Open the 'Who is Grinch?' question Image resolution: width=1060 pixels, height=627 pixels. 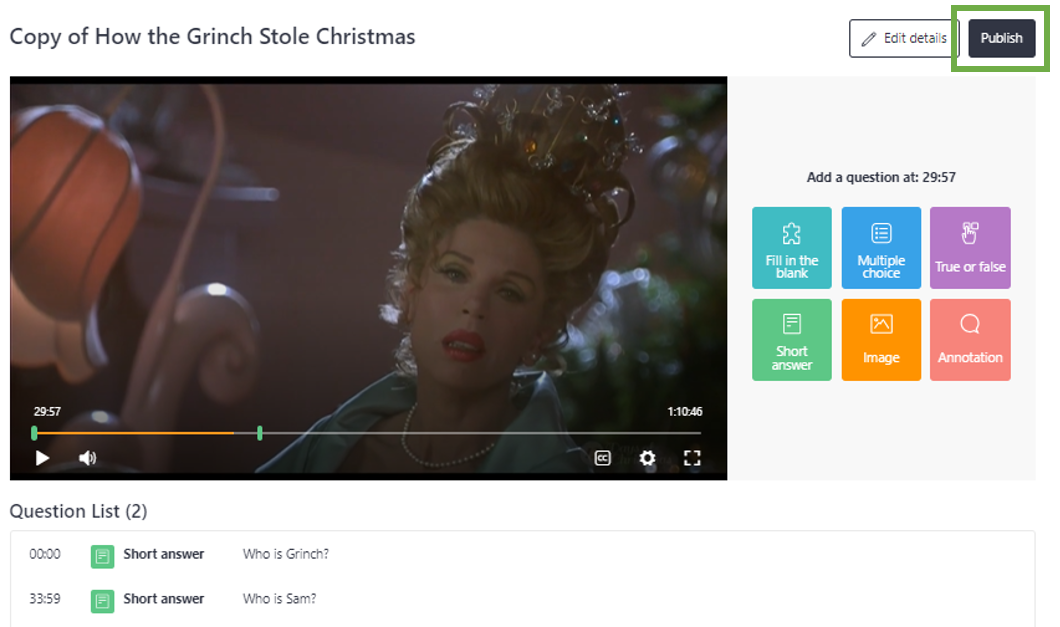pos(285,554)
